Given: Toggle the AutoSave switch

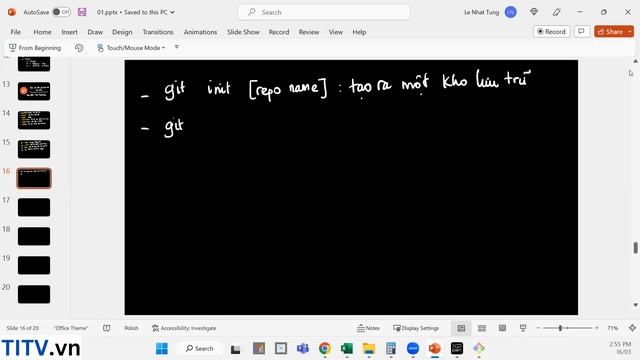Looking at the screenshot, I should click(61, 12).
